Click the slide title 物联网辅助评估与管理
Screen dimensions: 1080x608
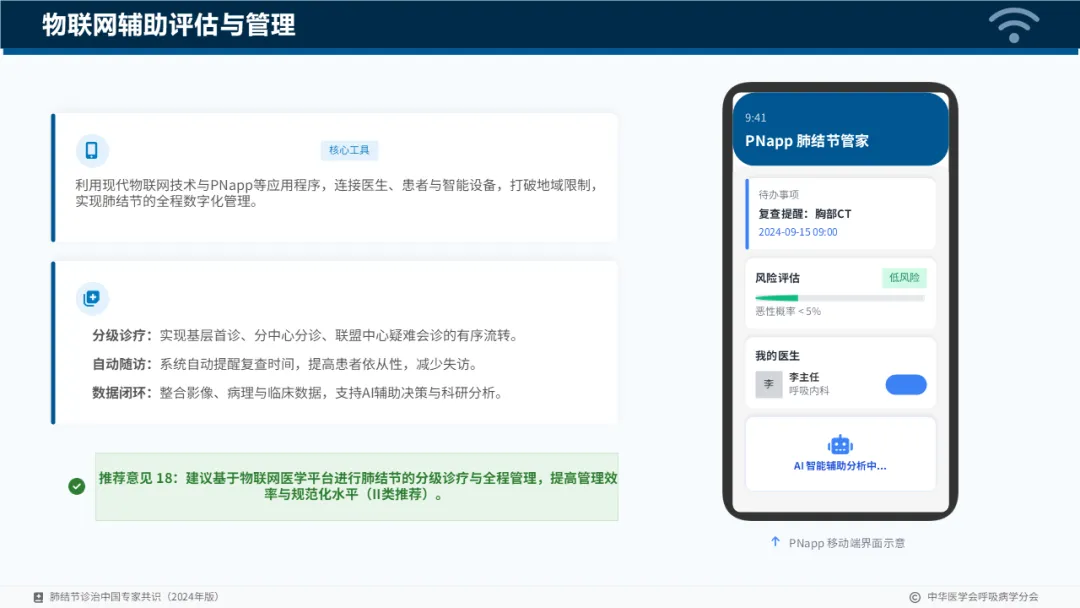[169, 25]
